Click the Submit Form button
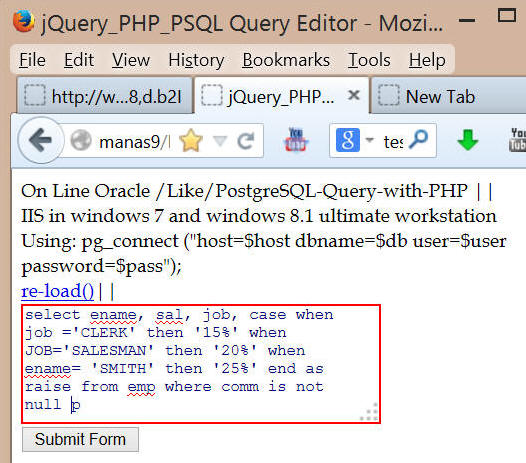The width and height of the screenshot is (526, 463). (80, 440)
